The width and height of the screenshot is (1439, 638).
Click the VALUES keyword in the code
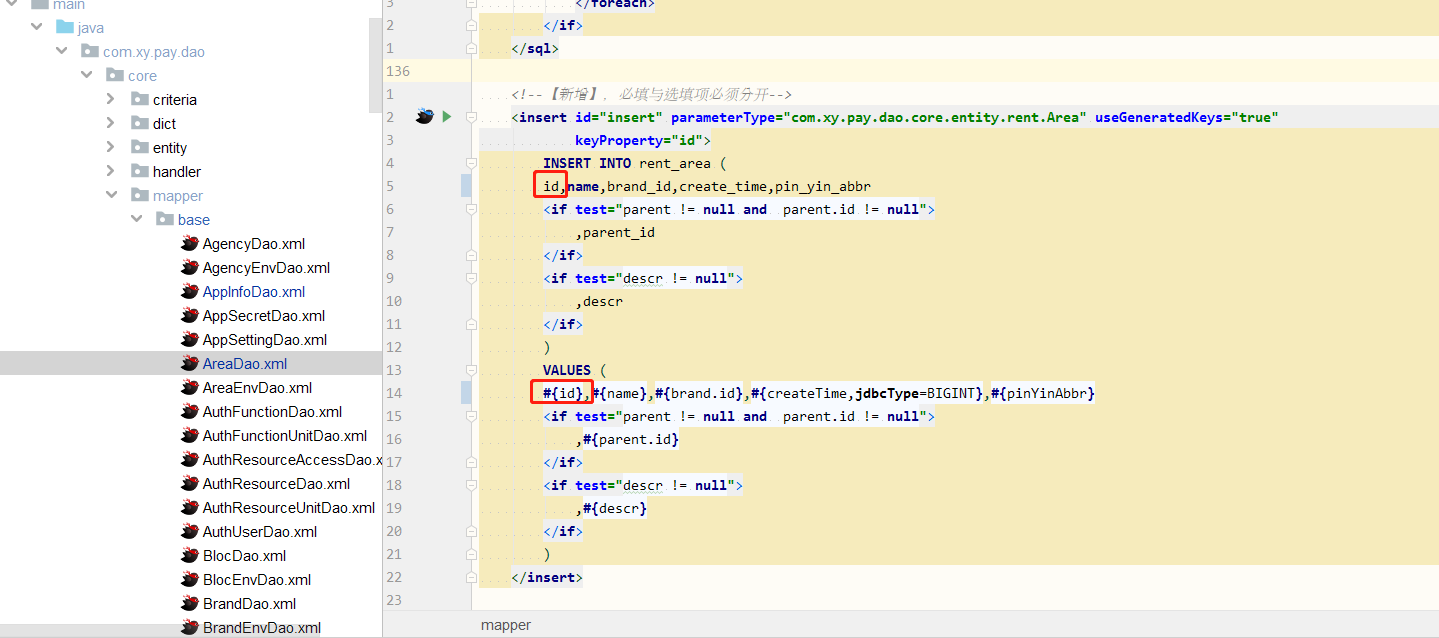(567, 370)
